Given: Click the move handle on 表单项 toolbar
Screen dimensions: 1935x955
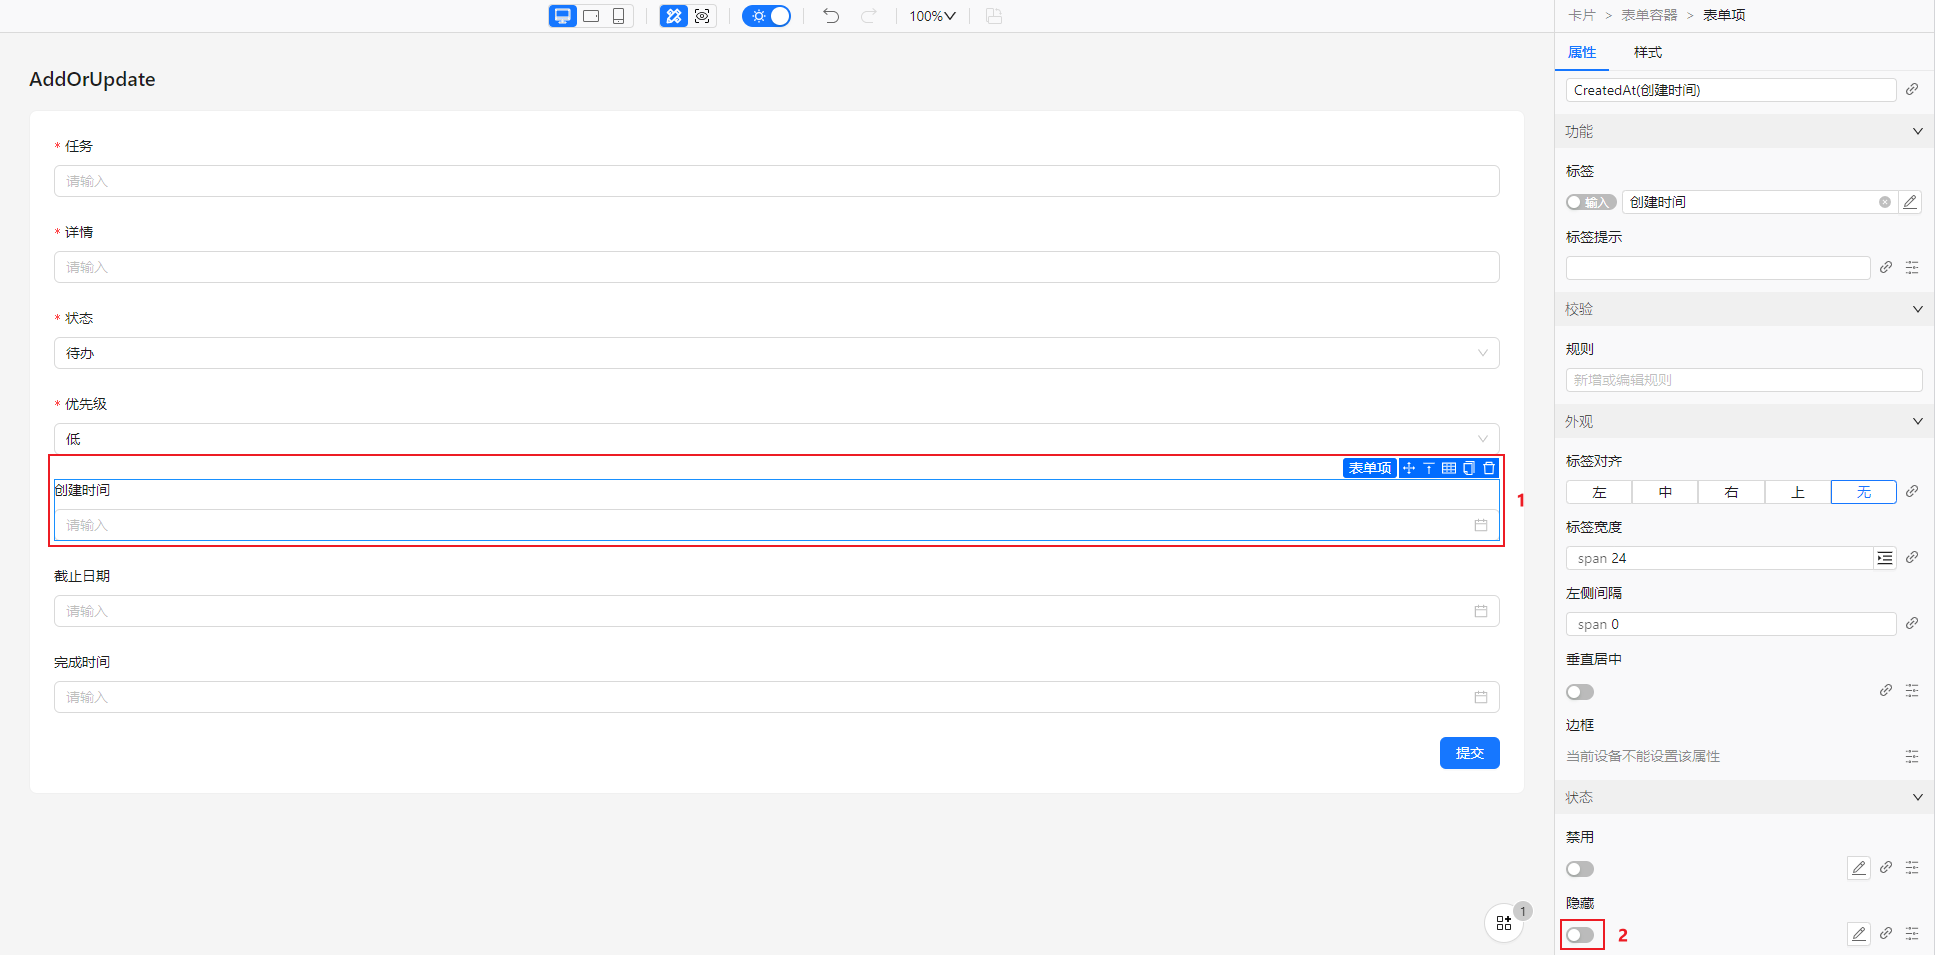Looking at the screenshot, I should coord(1409,468).
